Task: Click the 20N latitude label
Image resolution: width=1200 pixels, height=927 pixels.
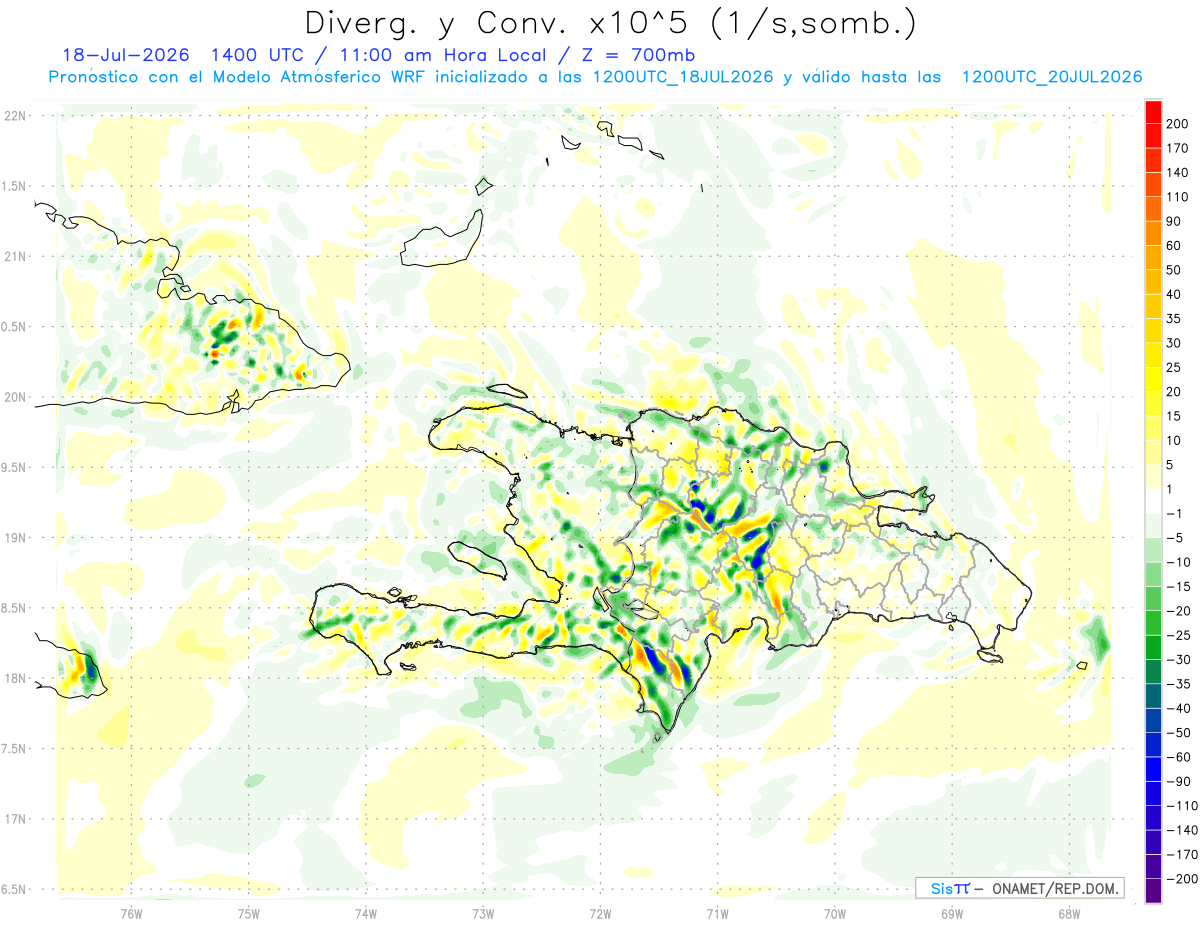Action: [x=14, y=397]
